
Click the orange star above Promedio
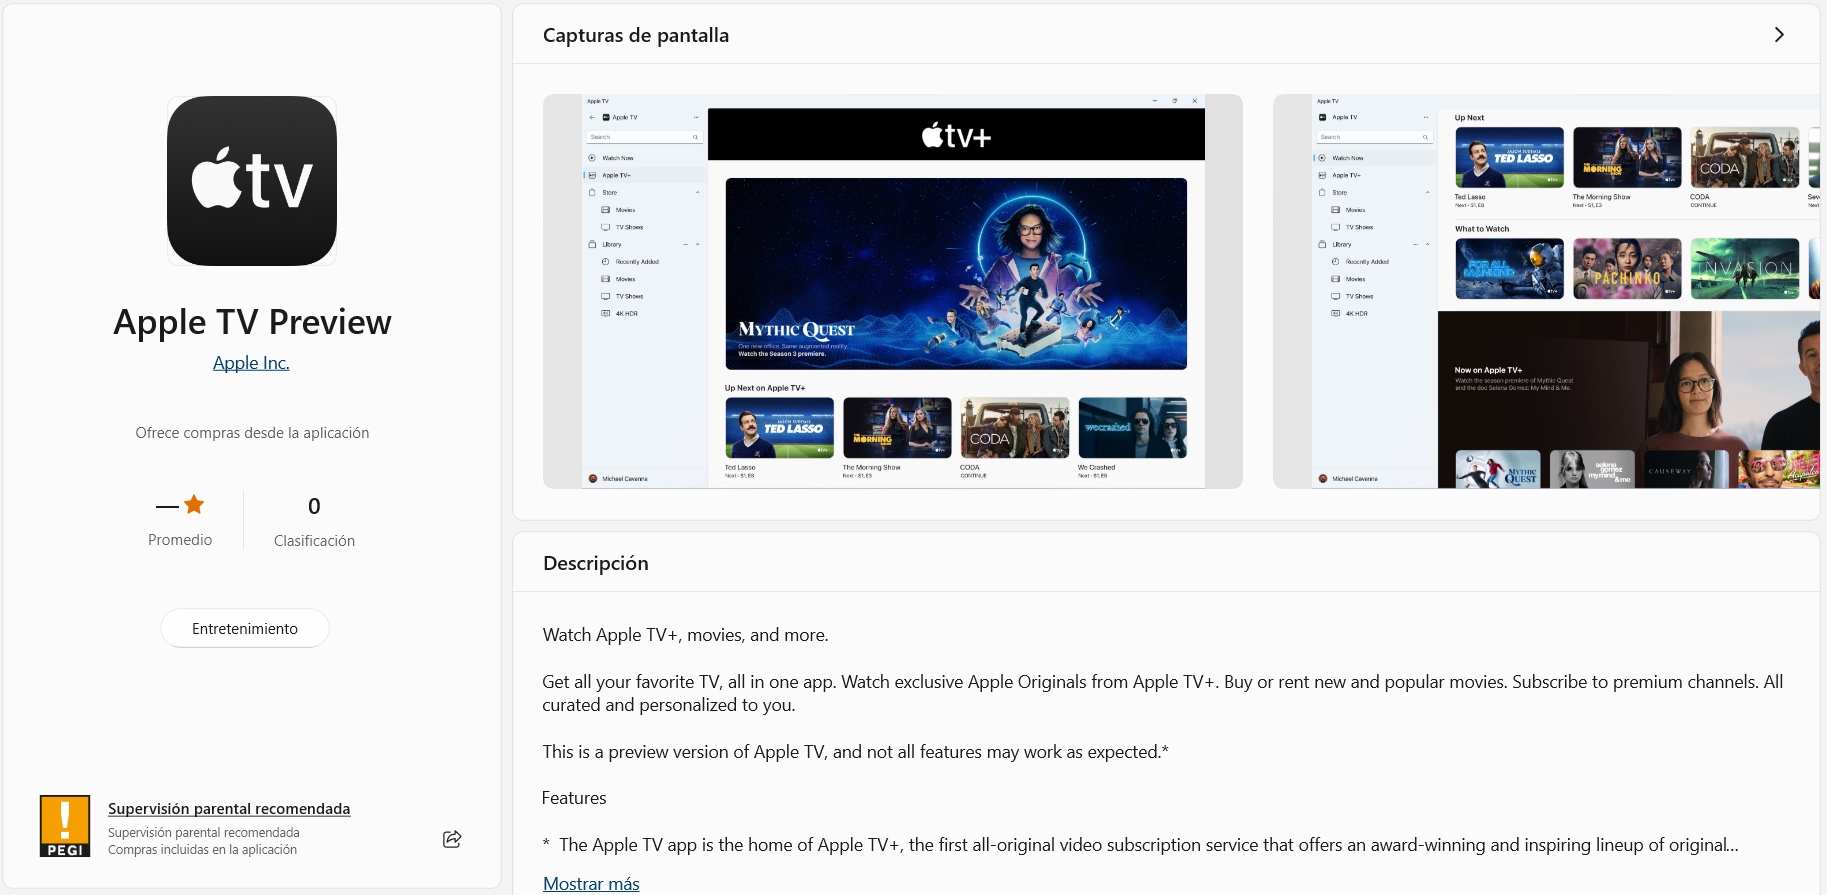[x=194, y=505]
